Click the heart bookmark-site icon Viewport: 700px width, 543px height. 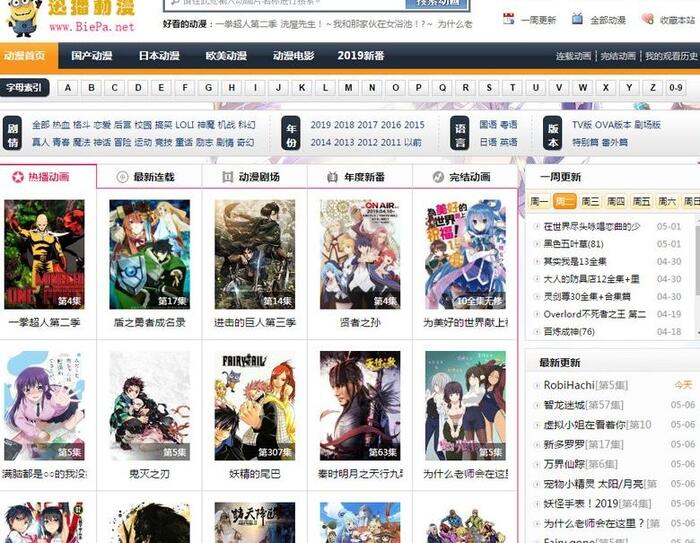[x=647, y=19]
